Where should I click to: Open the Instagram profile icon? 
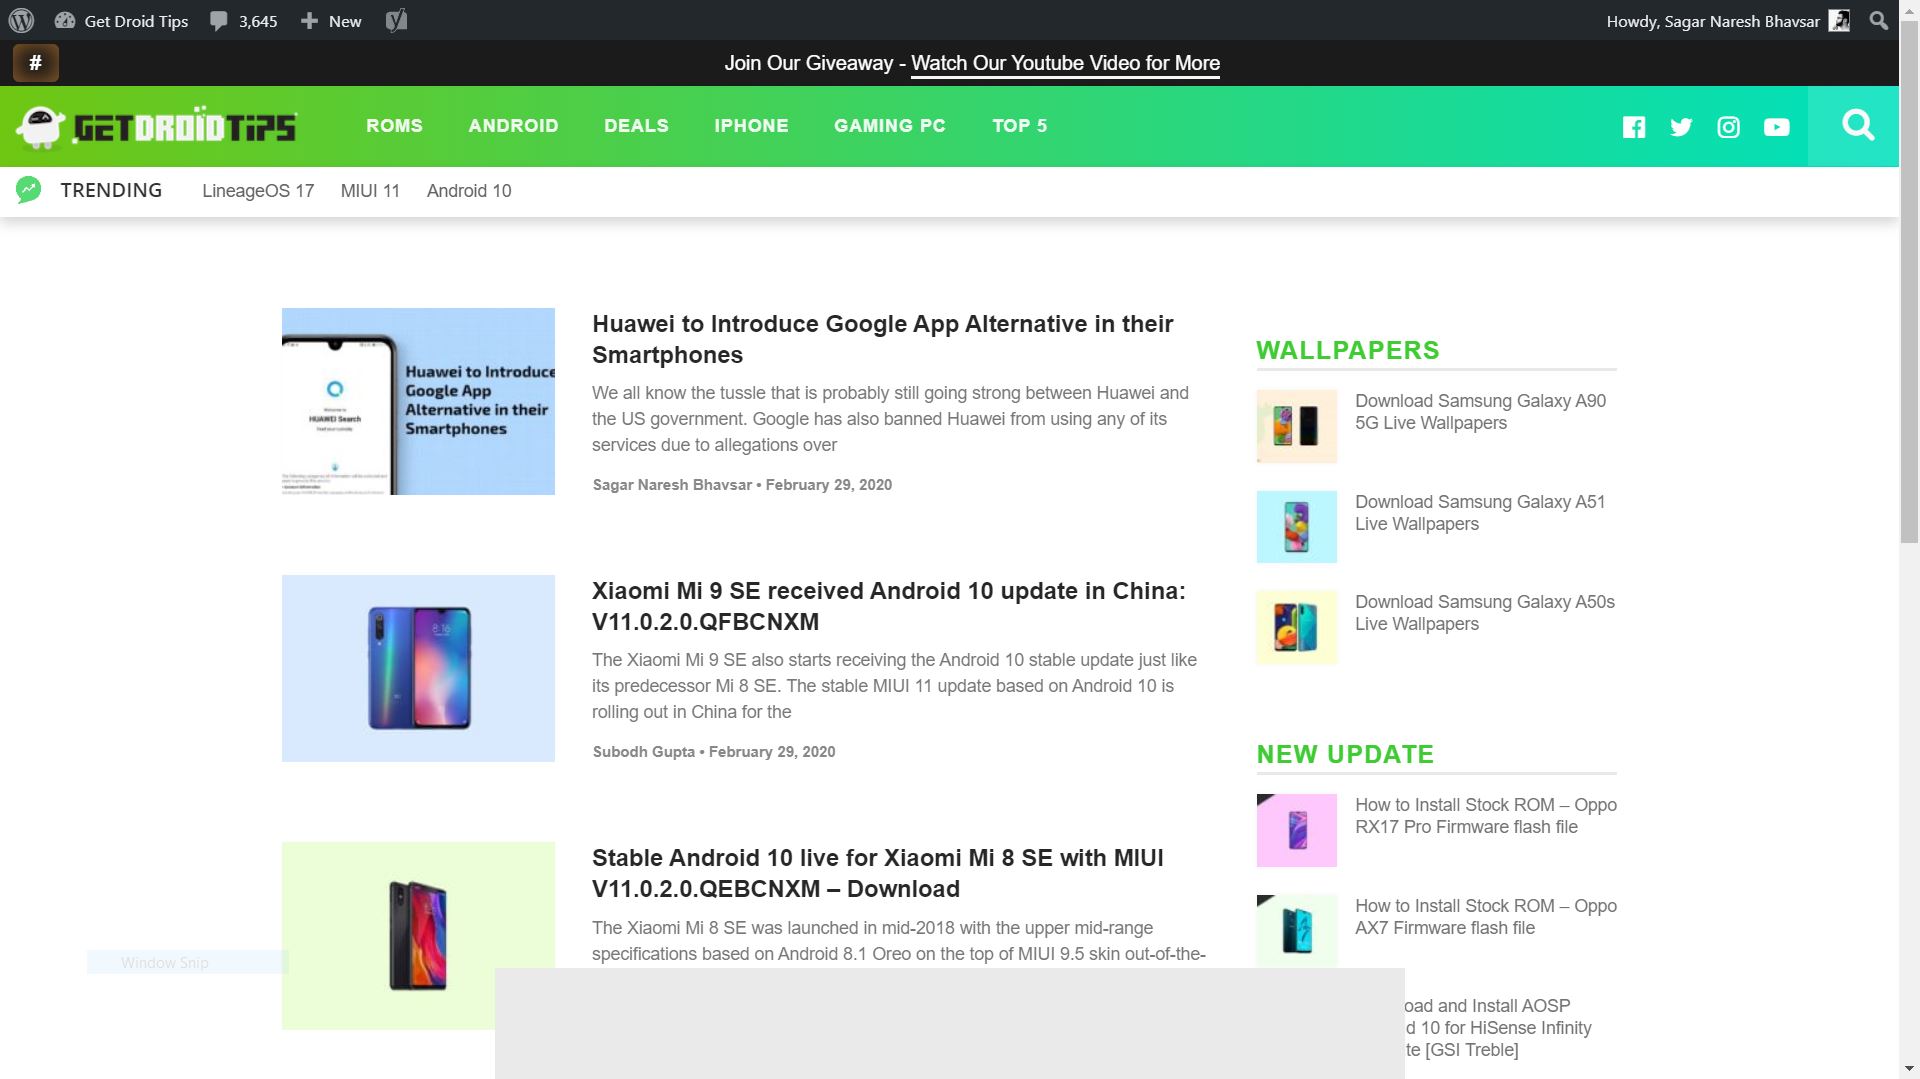click(x=1729, y=127)
